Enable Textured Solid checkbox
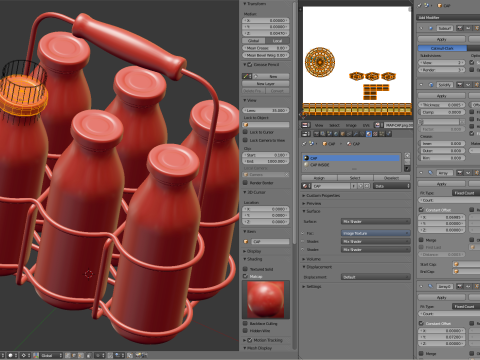The height and width of the screenshot is (360, 480). [x=245, y=269]
